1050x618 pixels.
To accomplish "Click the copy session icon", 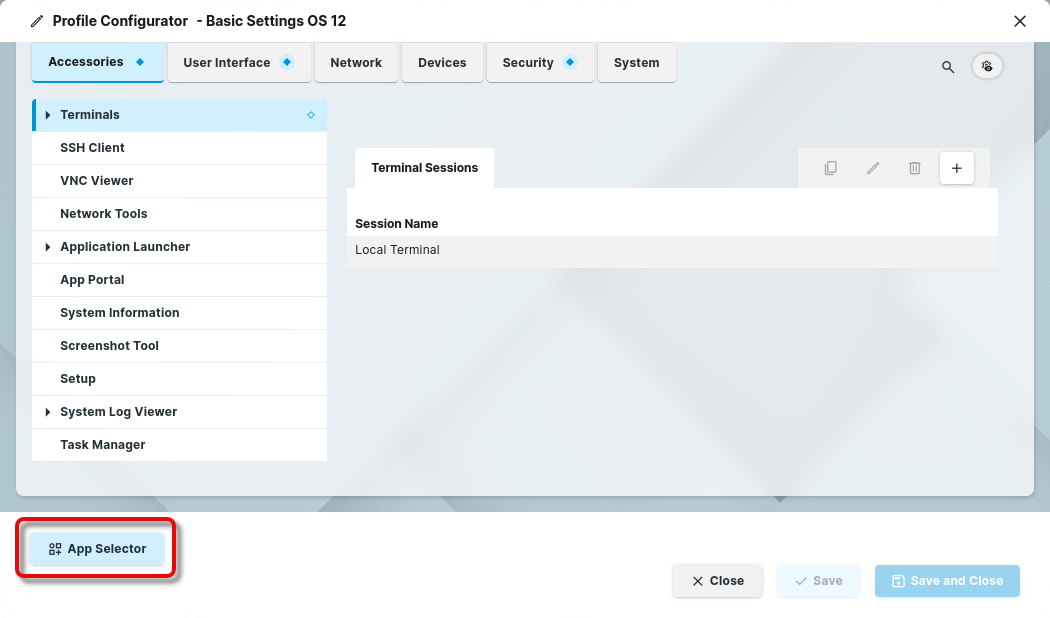I will (x=830, y=168).
